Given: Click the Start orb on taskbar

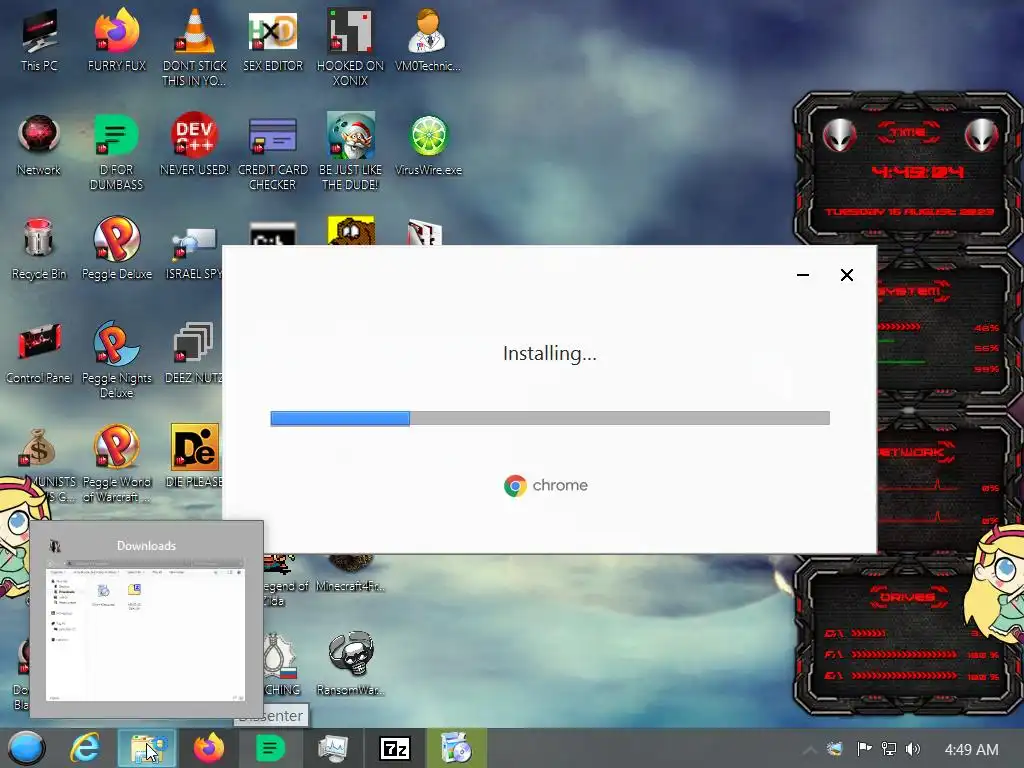Looking at the screenshot, I should pyautogui.click(x=26, y=748).
